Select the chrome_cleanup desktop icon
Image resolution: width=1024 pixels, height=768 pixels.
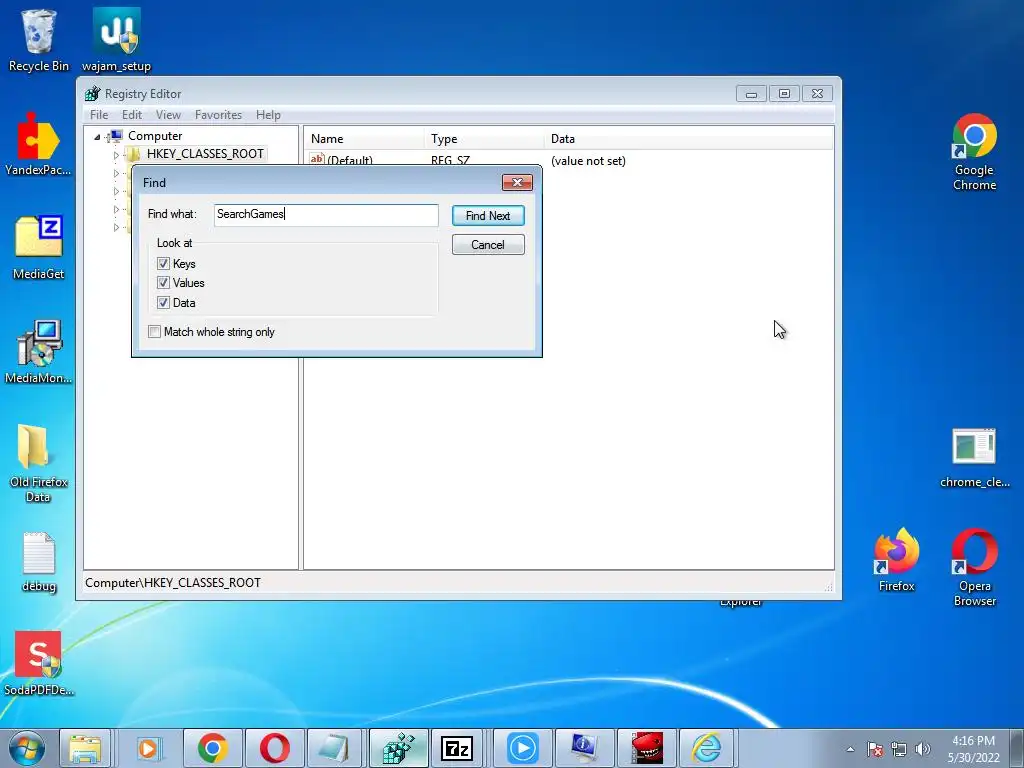974,457
